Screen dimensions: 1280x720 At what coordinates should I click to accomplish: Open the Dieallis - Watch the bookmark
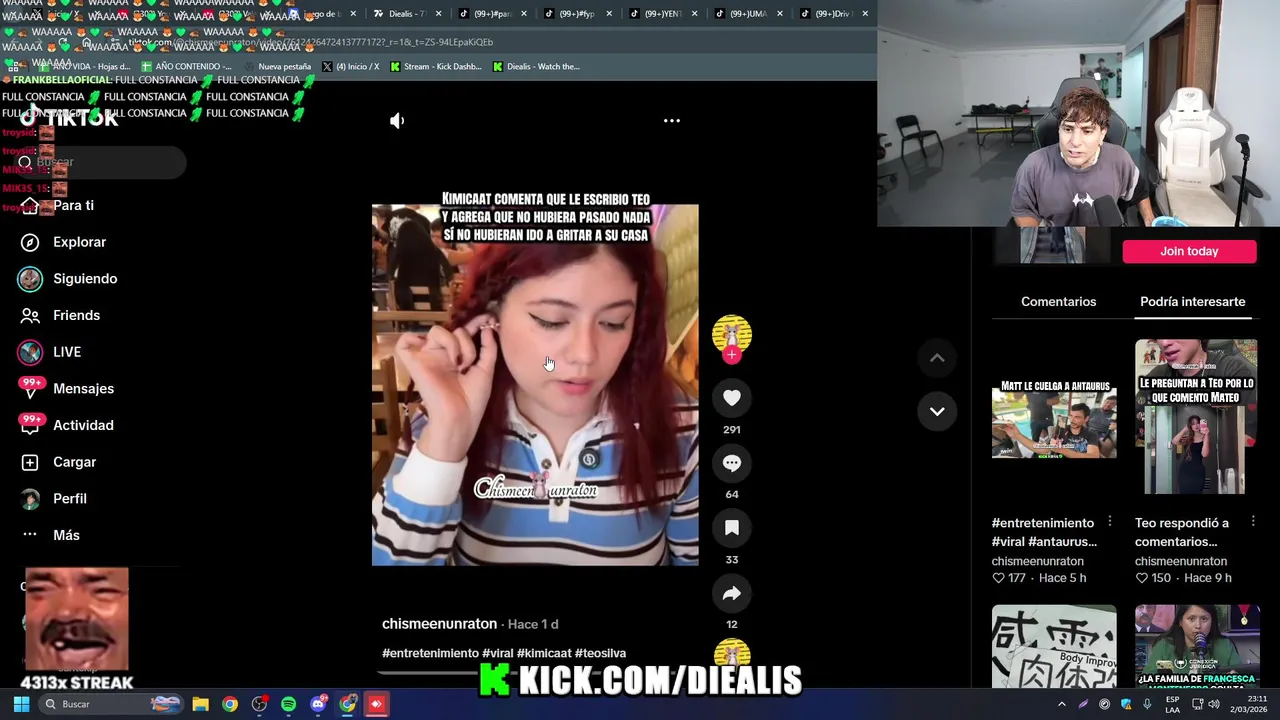click(x=536, y=67)
